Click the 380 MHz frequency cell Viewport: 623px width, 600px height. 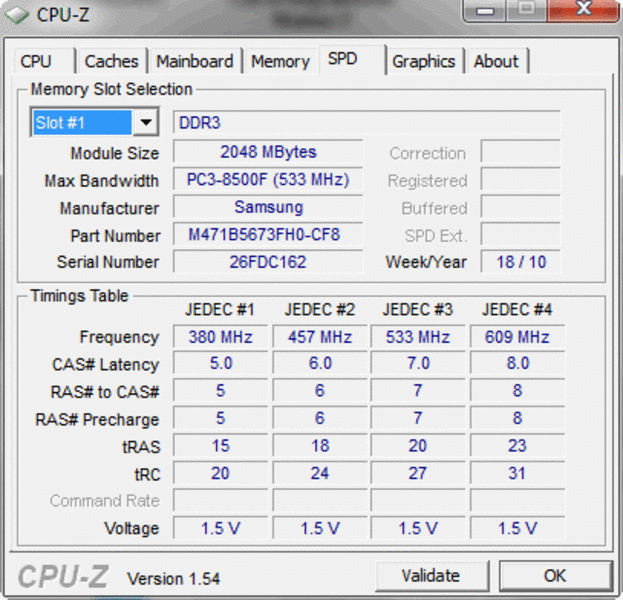221,337
